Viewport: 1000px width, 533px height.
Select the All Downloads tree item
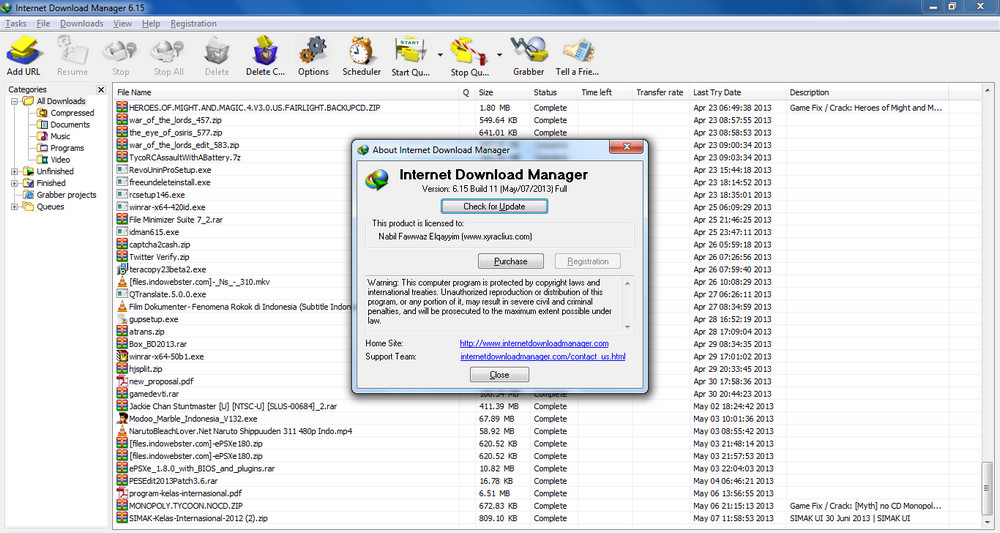(61, 101)
